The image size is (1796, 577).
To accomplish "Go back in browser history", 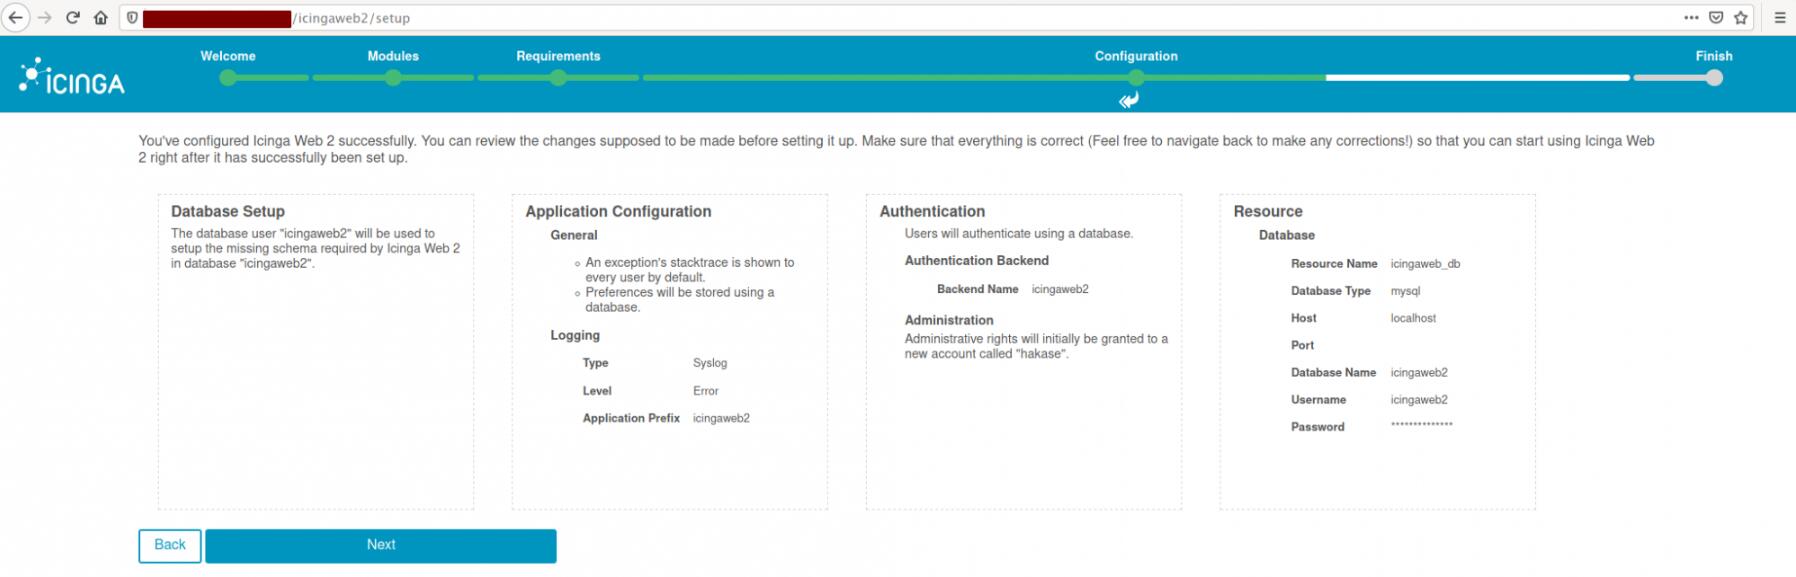I will (x=15, y=18).
